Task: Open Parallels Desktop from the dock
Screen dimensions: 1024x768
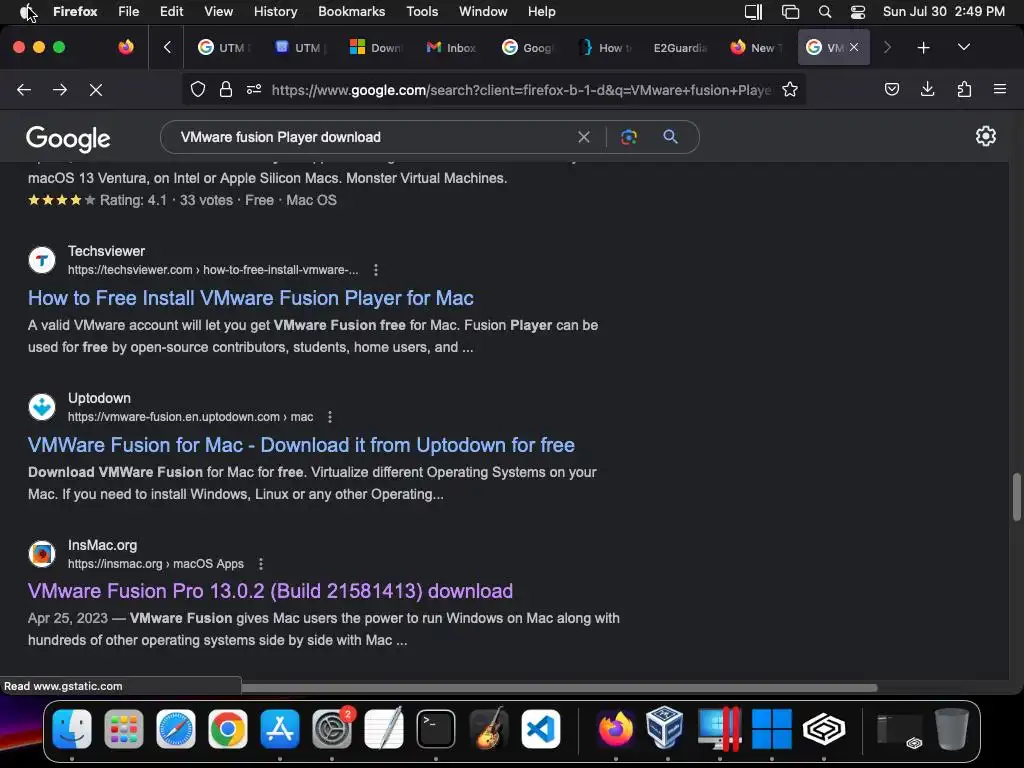Action: pyautogui.click(x=719, y=729)
